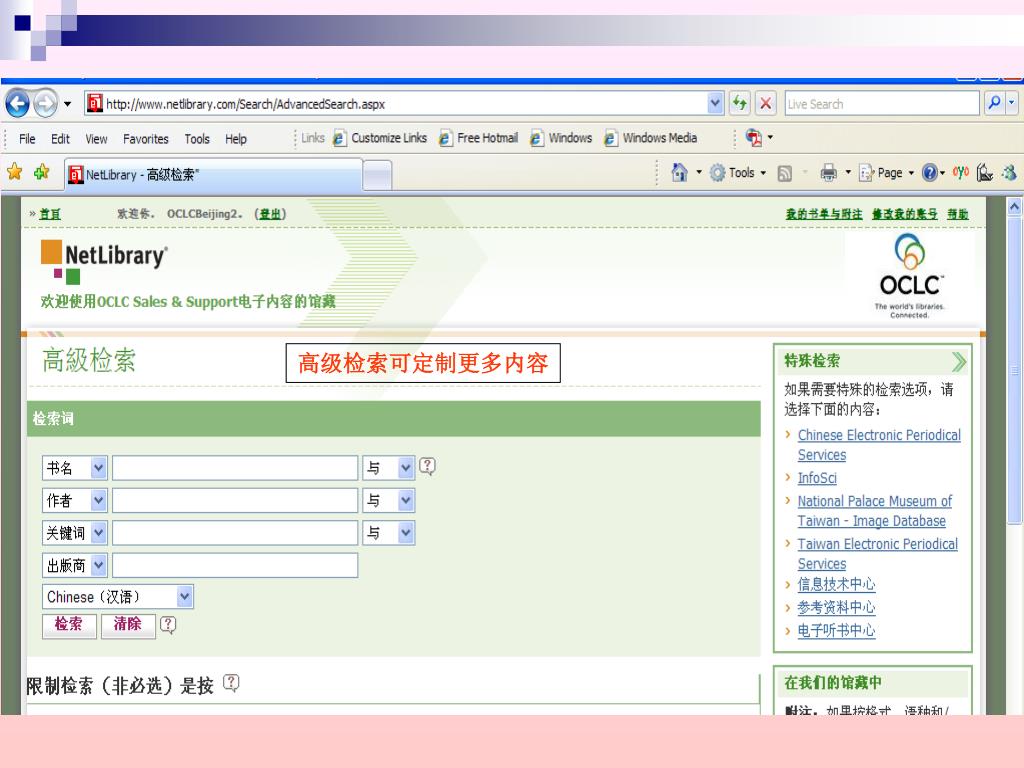Open the Customize Links bookmark
1024x768 pixels.
point(380,138)
